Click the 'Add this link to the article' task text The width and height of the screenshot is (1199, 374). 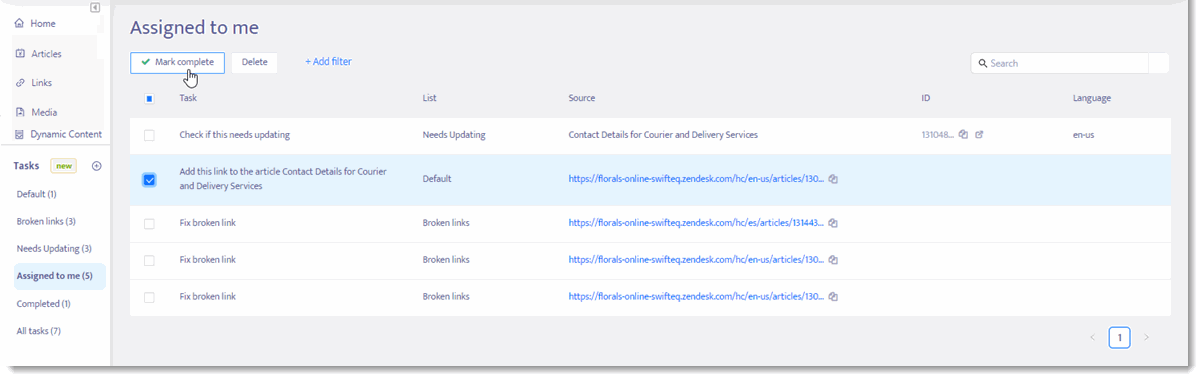(x=283, y=179)
